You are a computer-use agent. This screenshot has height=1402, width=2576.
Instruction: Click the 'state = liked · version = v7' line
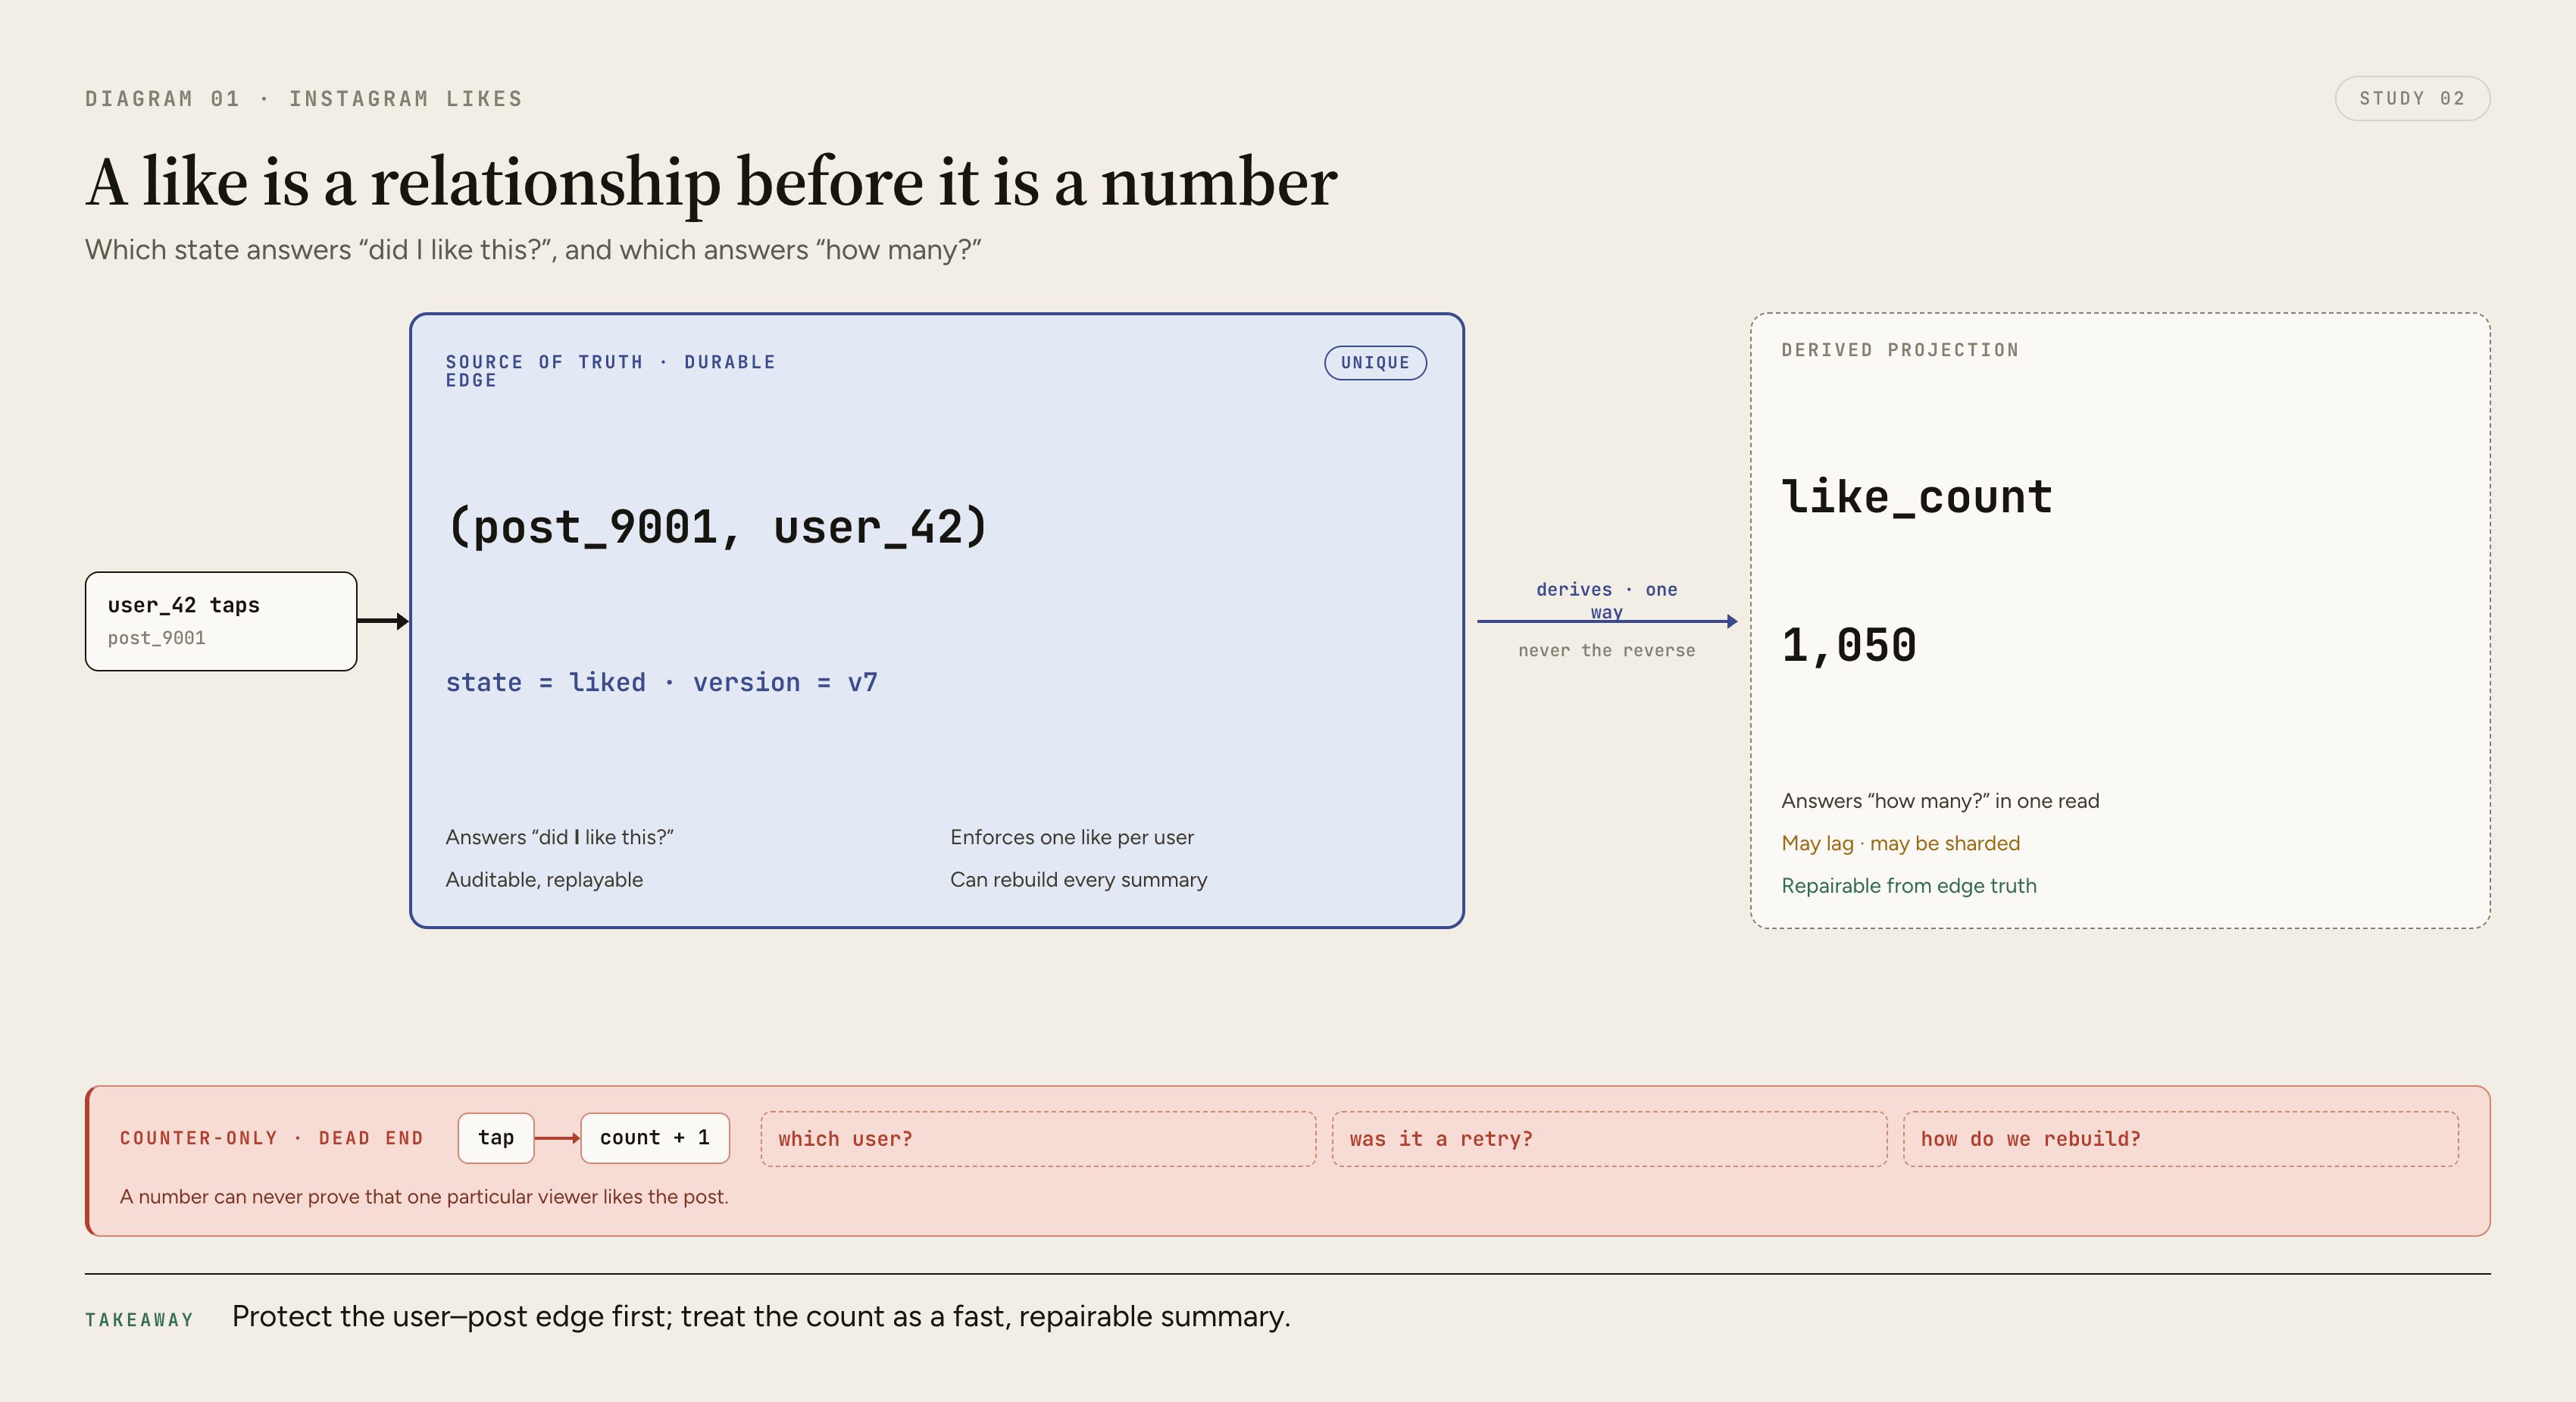click(x=661, y=682)
